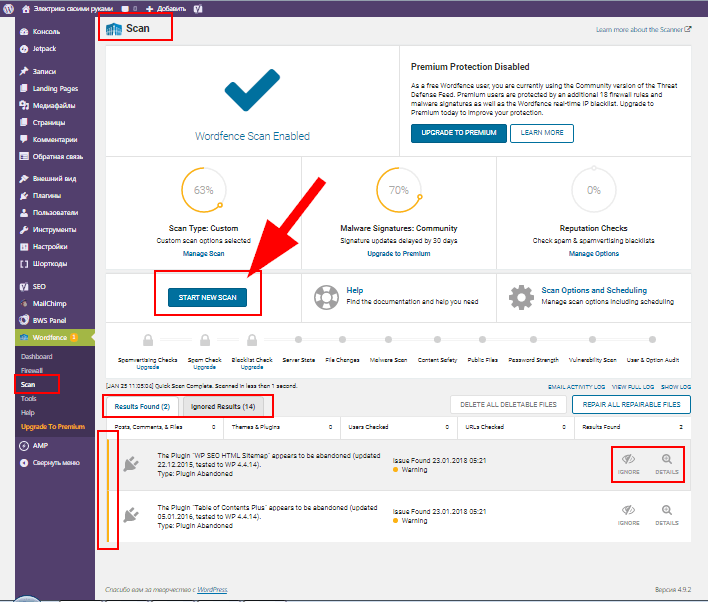
Task: Collapse menu with Свернуть меню
Action: (55, 463)
